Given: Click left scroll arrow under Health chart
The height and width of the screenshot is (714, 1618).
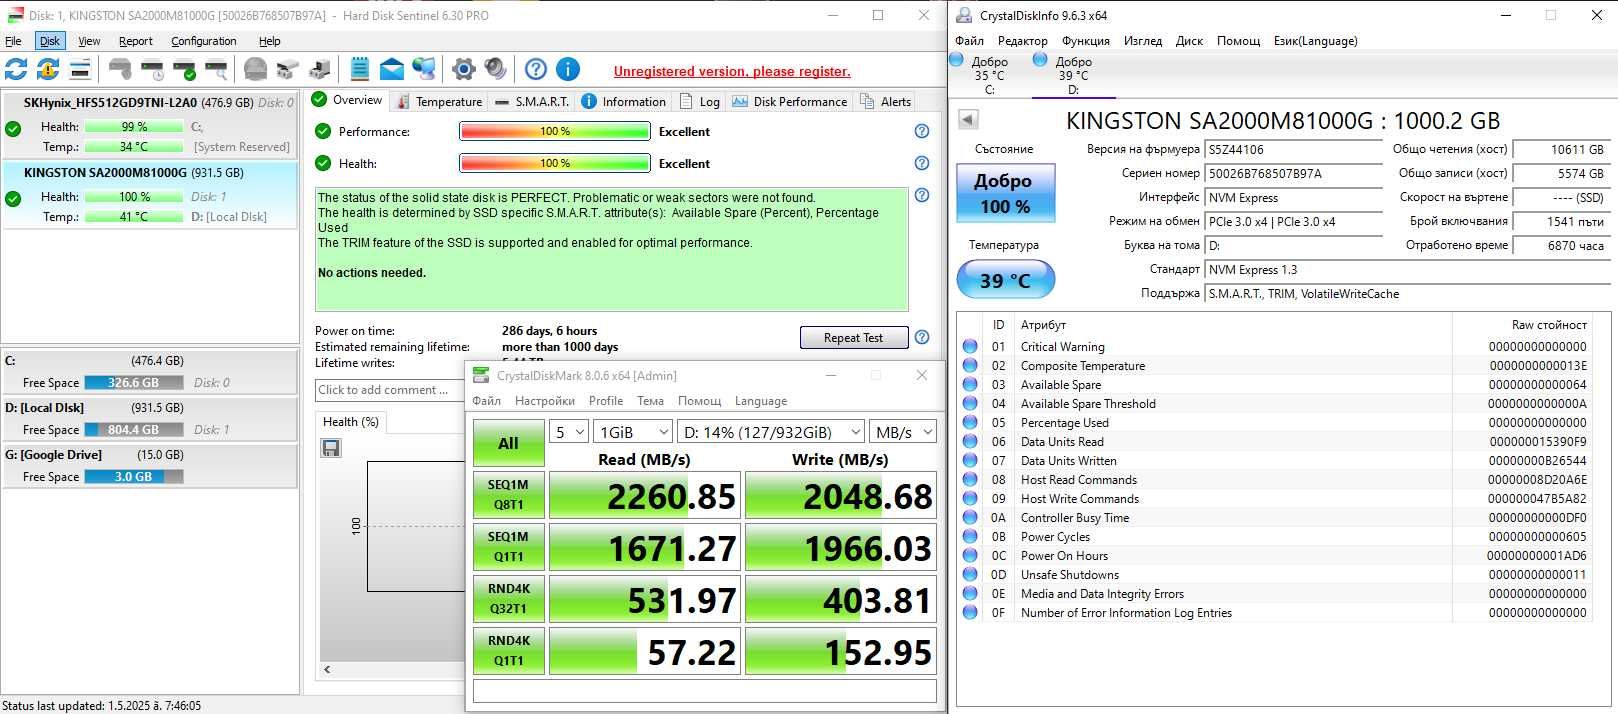Looking at the screenshot, I should click(x=327, y=669).
